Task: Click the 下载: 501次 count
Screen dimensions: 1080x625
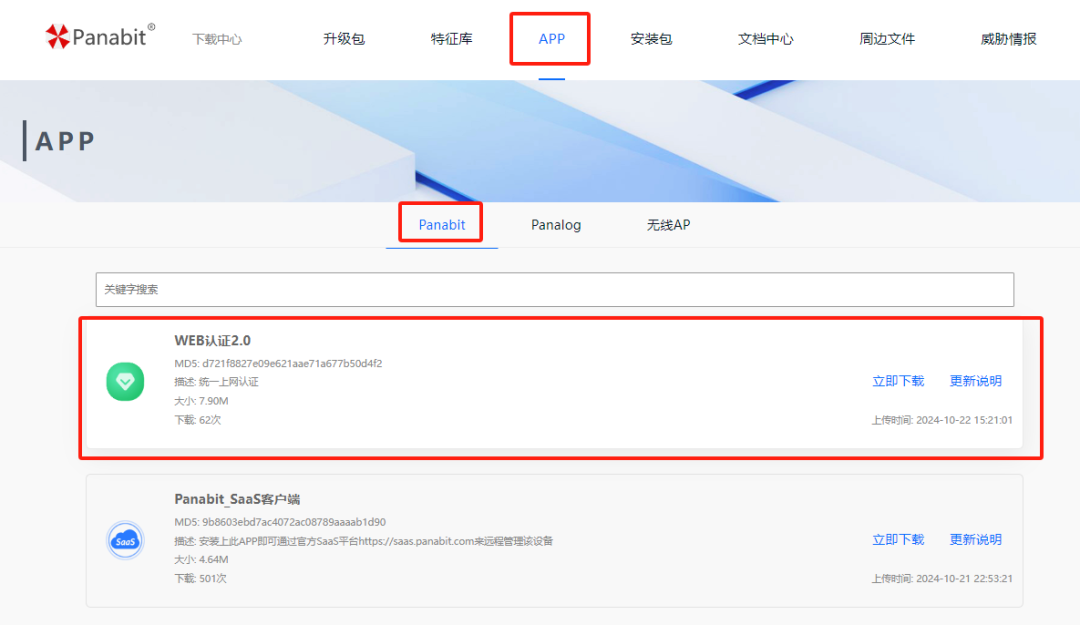Action: (200, 578)
